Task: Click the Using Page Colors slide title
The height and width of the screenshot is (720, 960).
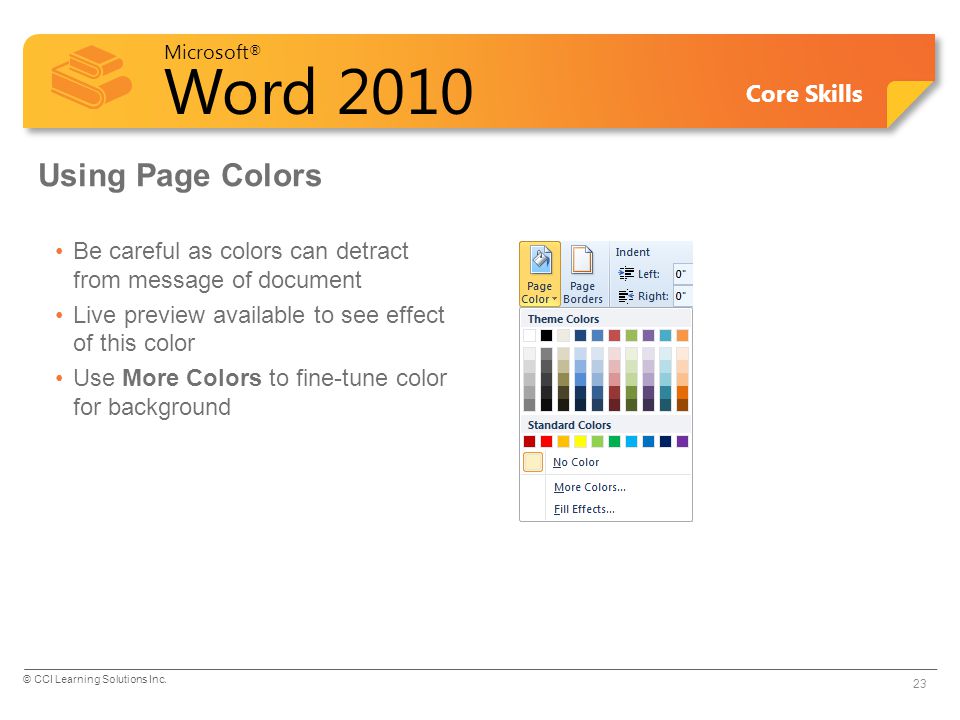Action: click(180, 176)
